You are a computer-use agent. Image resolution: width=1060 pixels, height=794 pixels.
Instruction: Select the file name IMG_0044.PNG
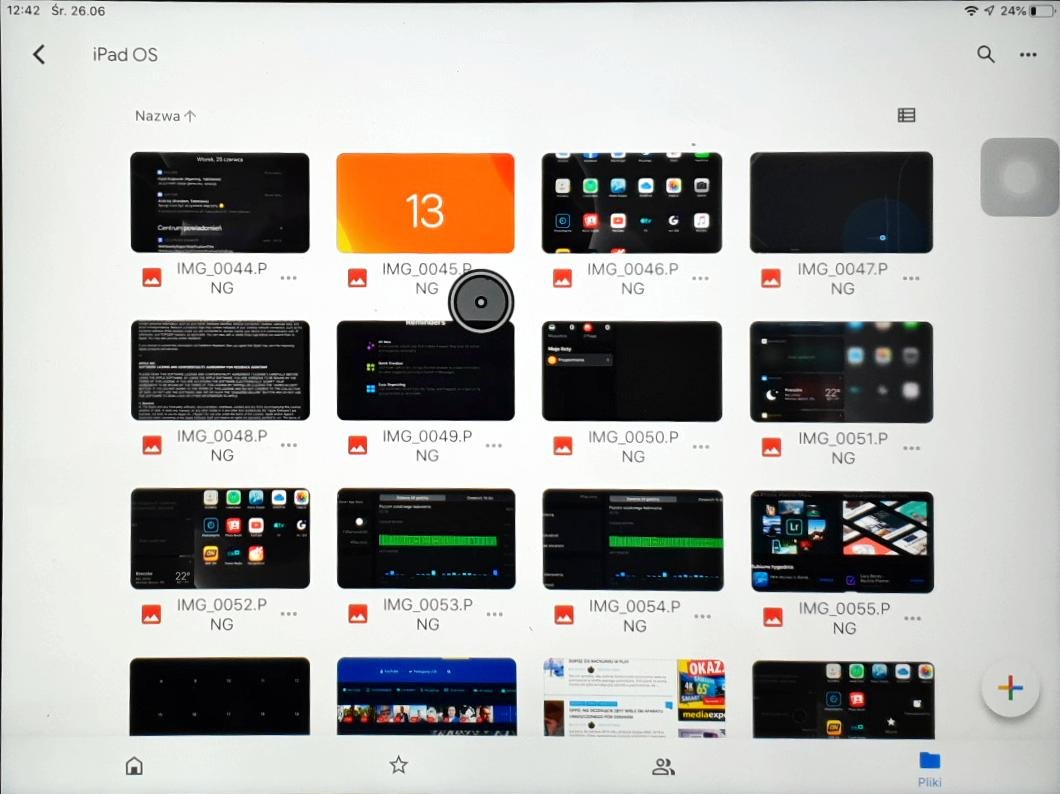222,278
